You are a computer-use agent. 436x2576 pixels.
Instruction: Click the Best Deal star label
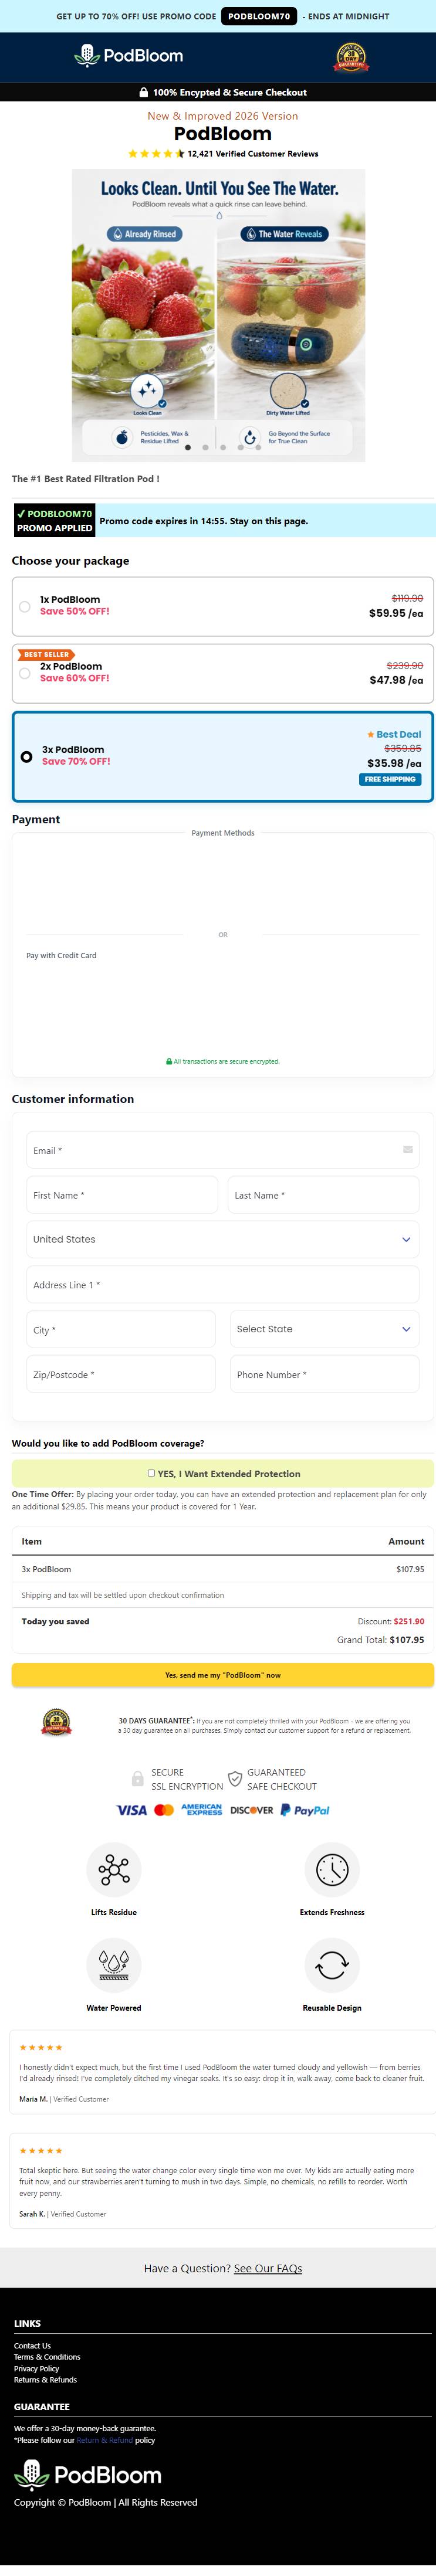coord(393,734)
